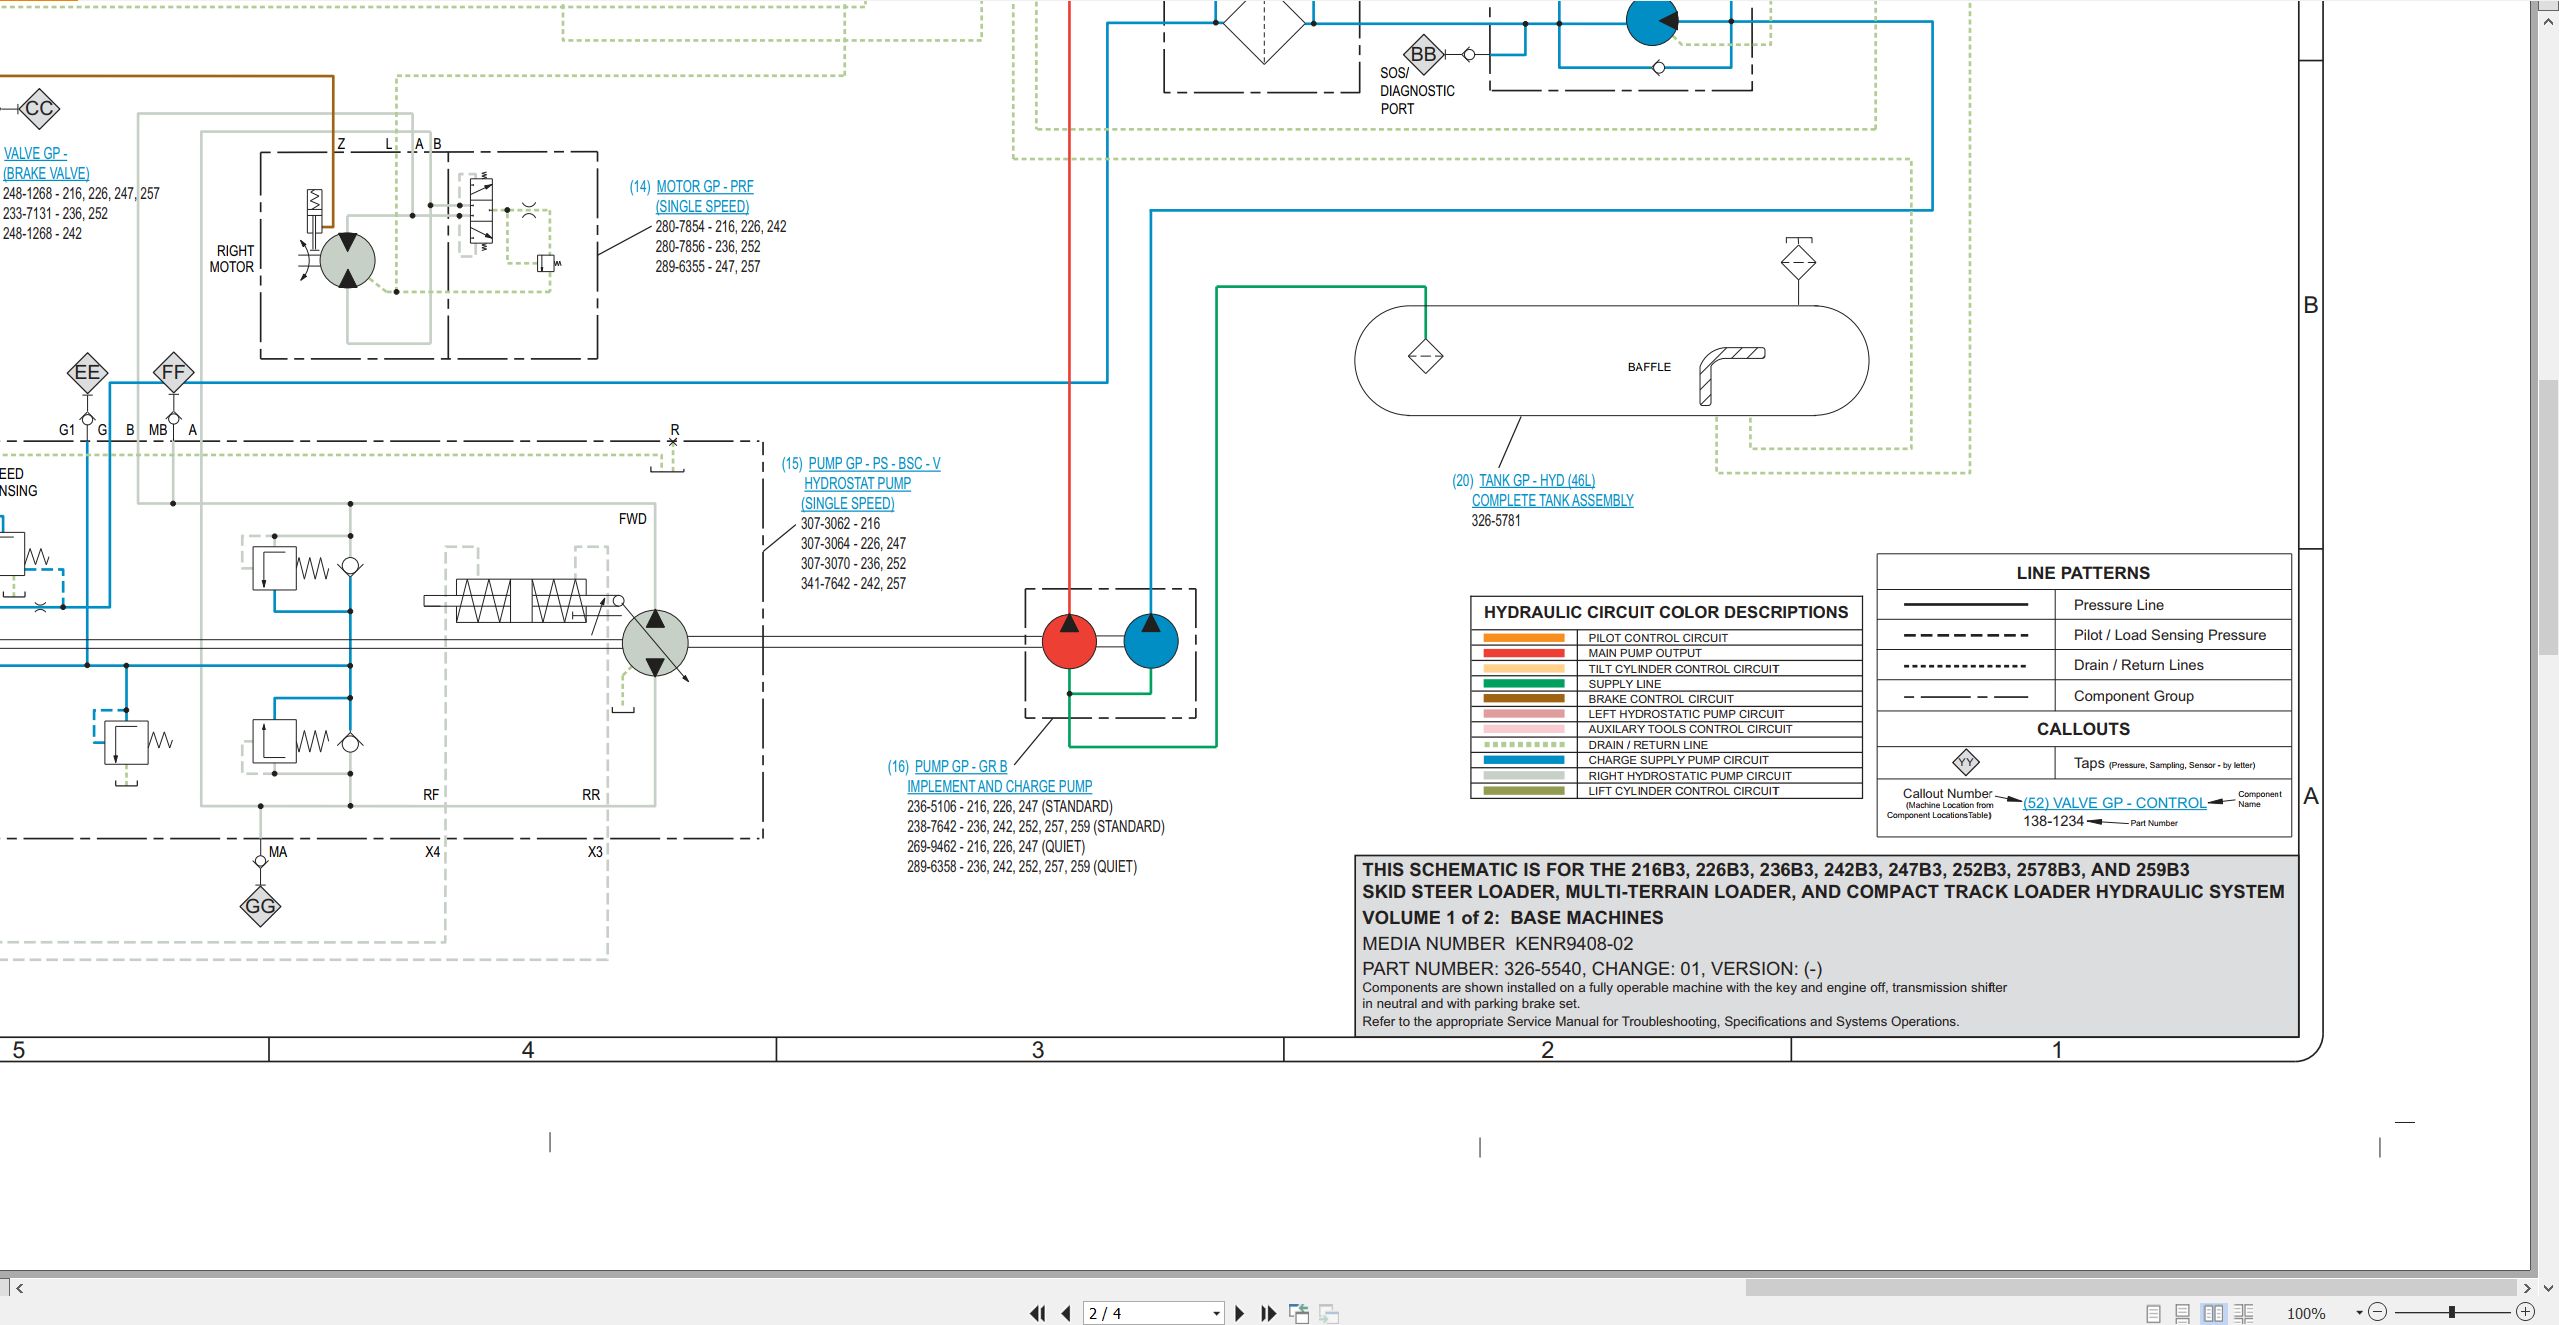2559x1325 pixels.
Task: Go to the next page
Action: click(1240, 1313)
